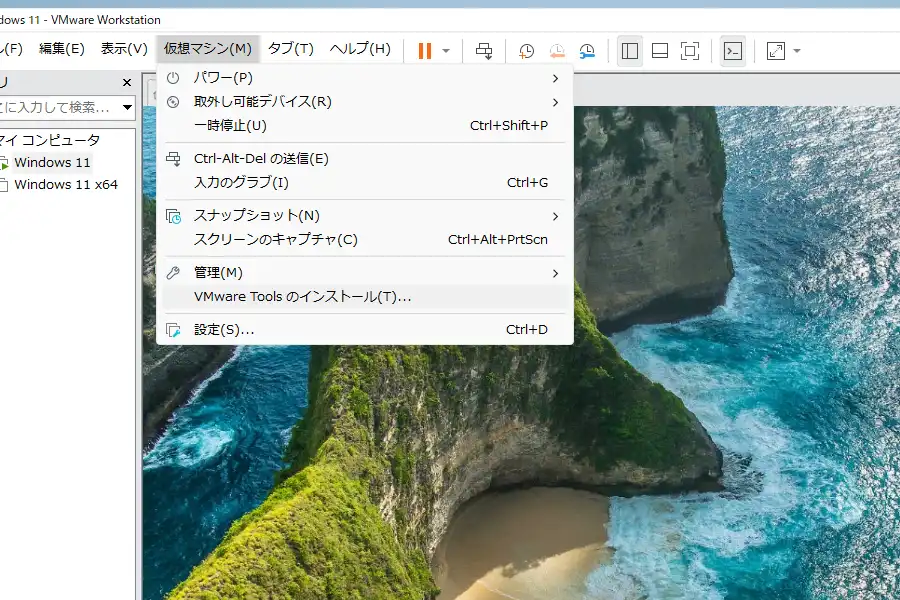The height and width of the screenshot is (600, 900).
Task: Click the icon beside Ctrl-Alt-Del の送信(E)
Action: [173, 158]
